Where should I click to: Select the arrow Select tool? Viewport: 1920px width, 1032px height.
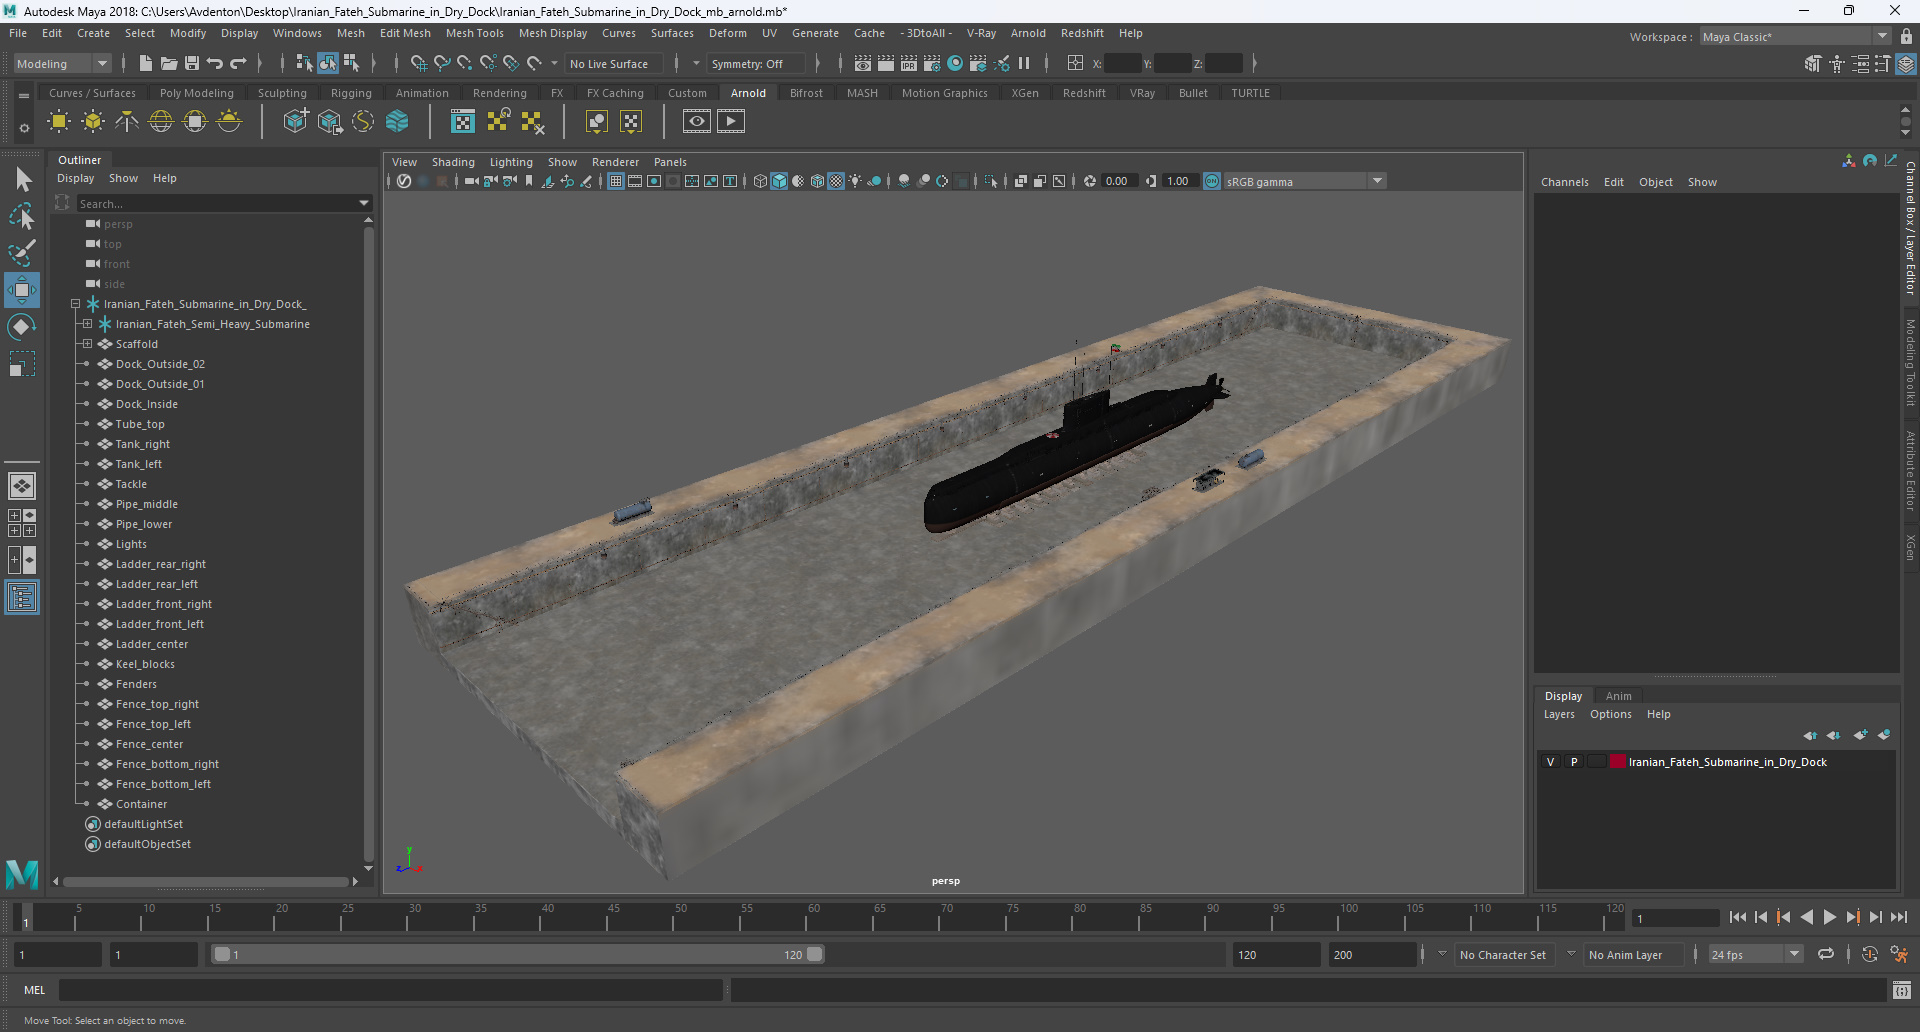pos(22,180)
